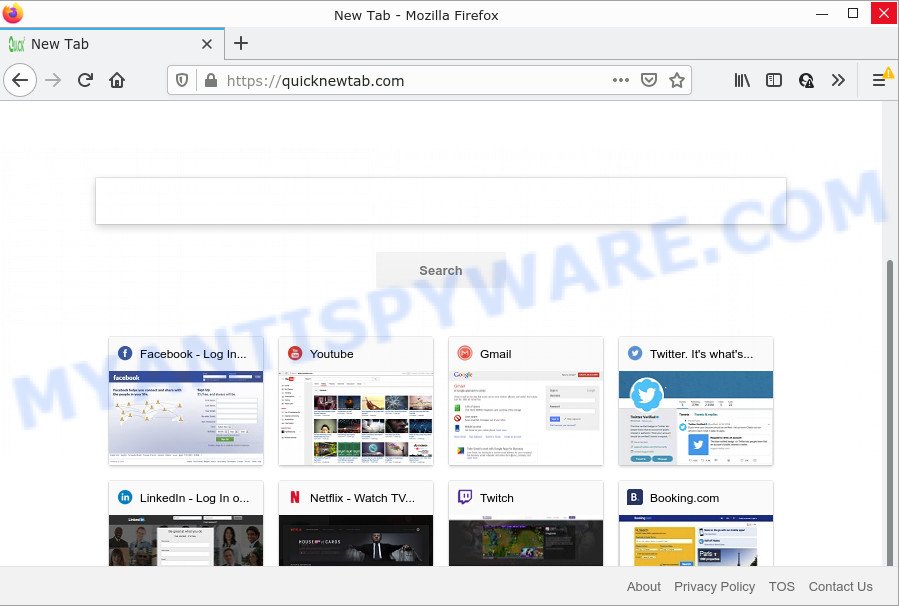Open the Contact Us footer link

pyautogui.click(x=841, y=587)
